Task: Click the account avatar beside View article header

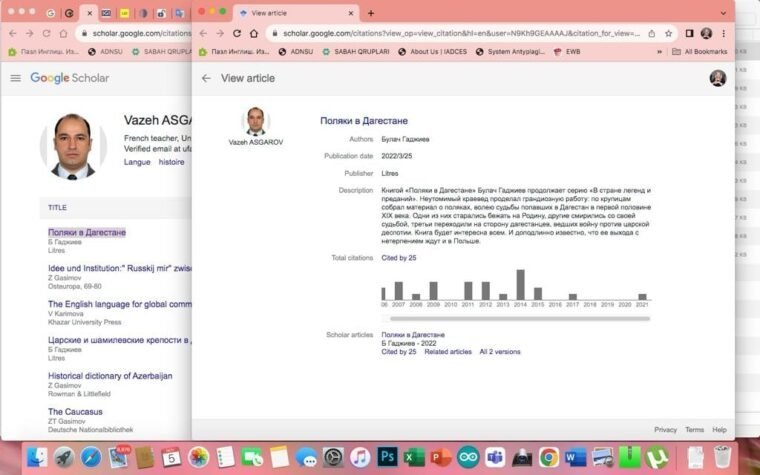Action: [x=717, y=78]
